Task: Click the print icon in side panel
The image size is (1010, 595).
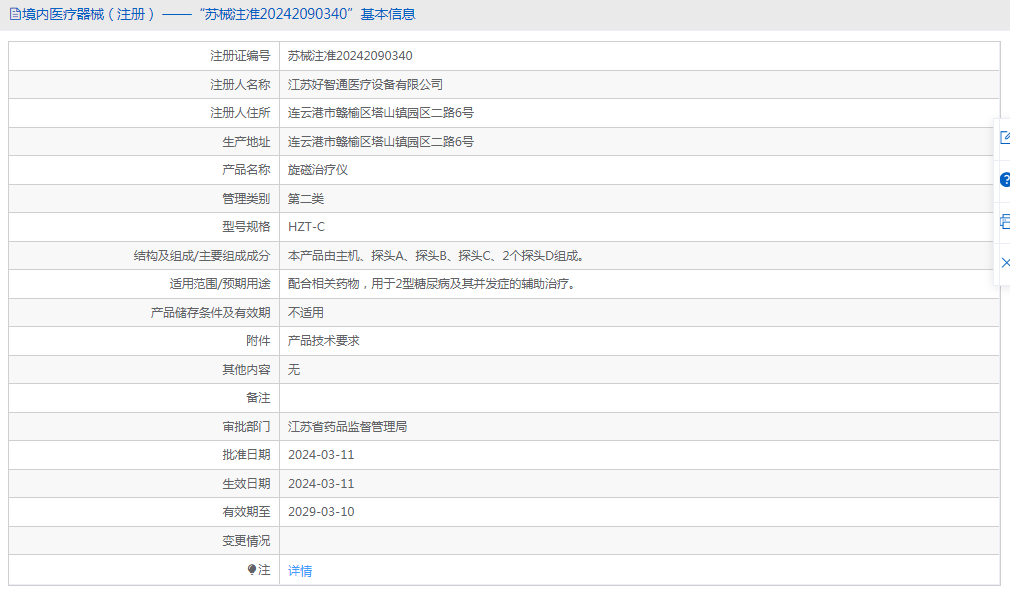Action: pos(1005,222)
